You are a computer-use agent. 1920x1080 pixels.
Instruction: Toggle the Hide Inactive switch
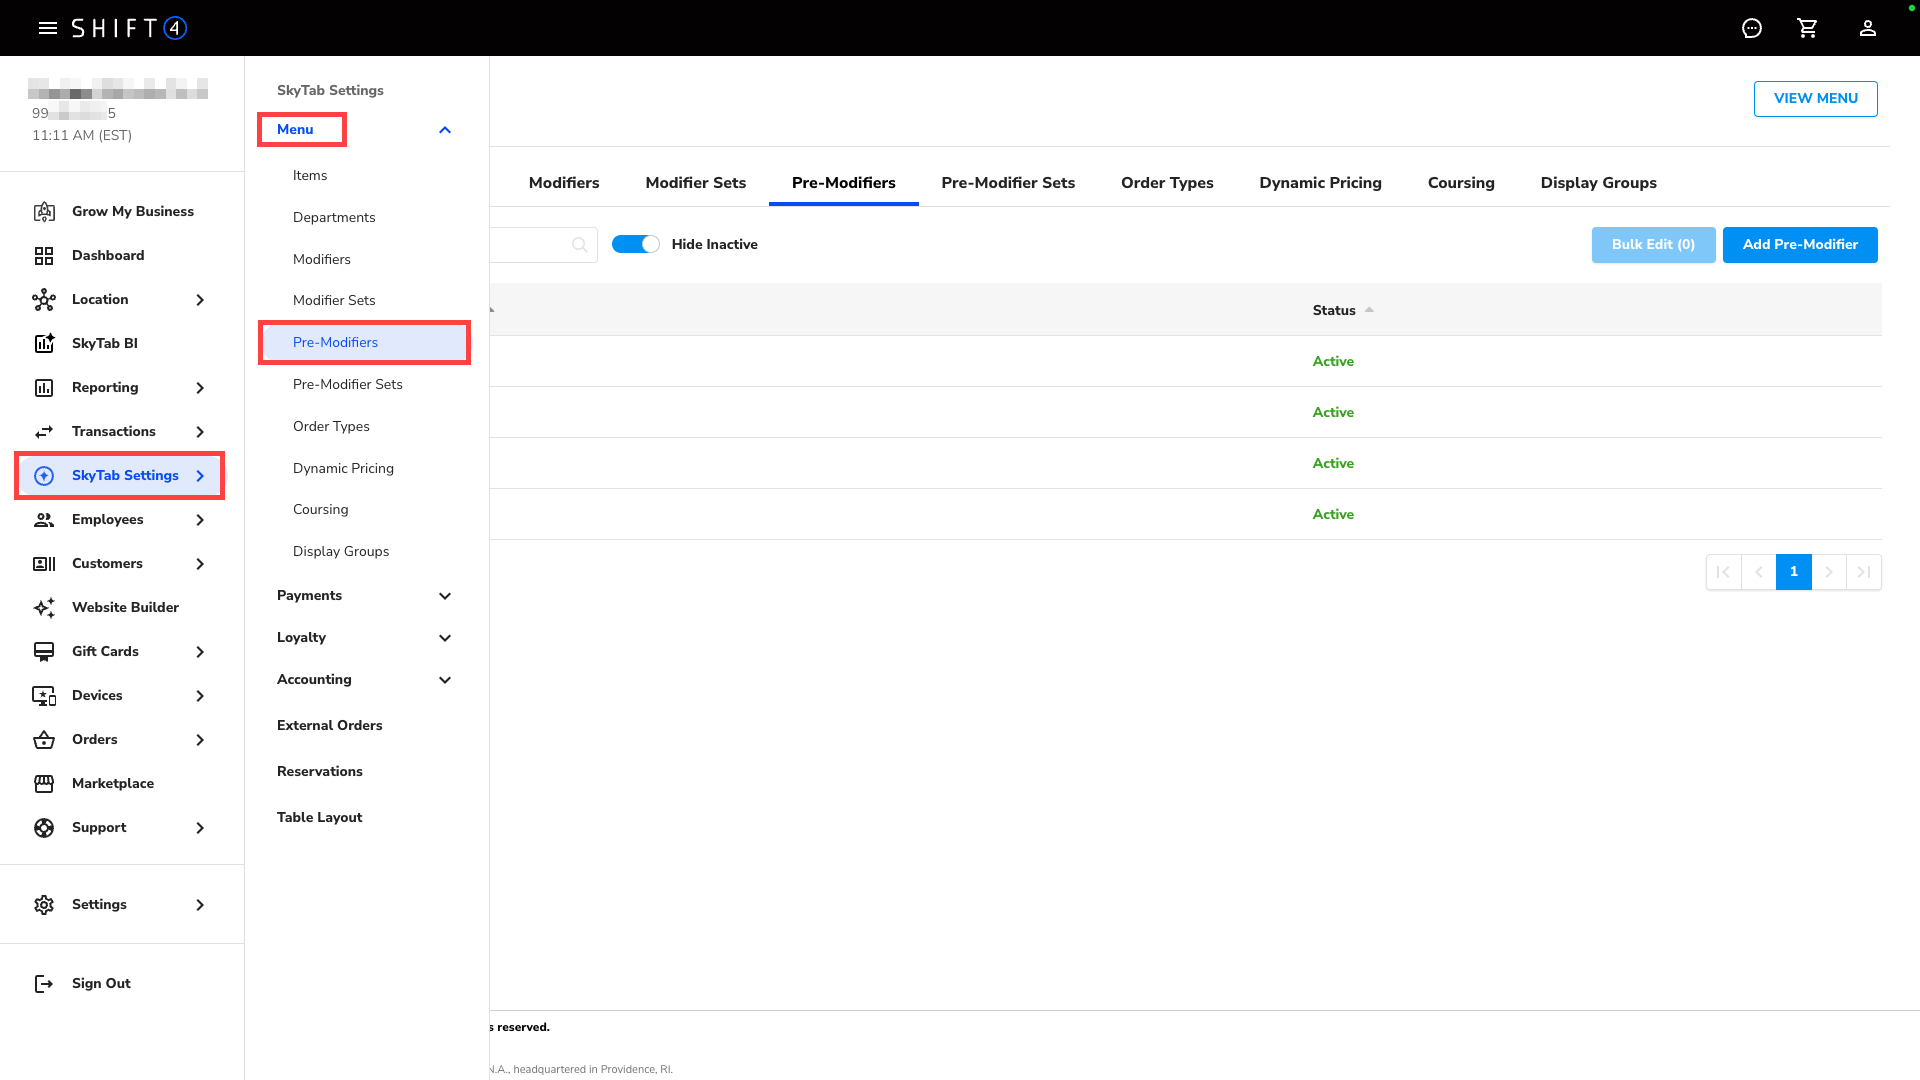point(636,244)
